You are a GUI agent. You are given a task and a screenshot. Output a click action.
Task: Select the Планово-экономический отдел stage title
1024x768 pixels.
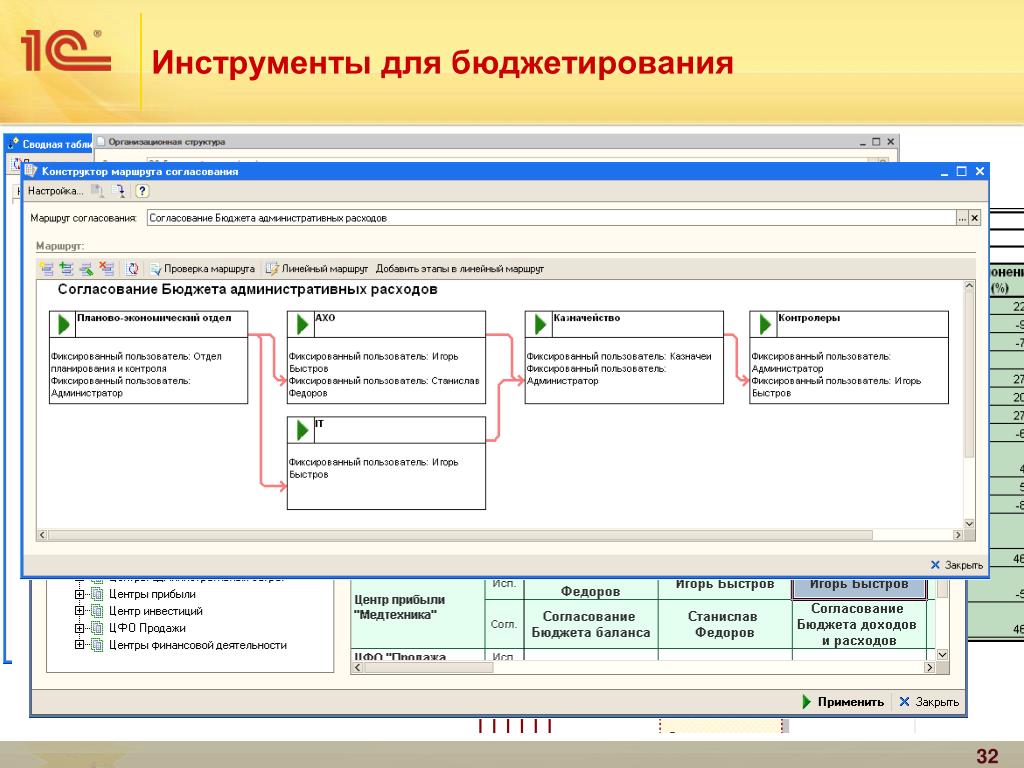(x=154, y=318)
